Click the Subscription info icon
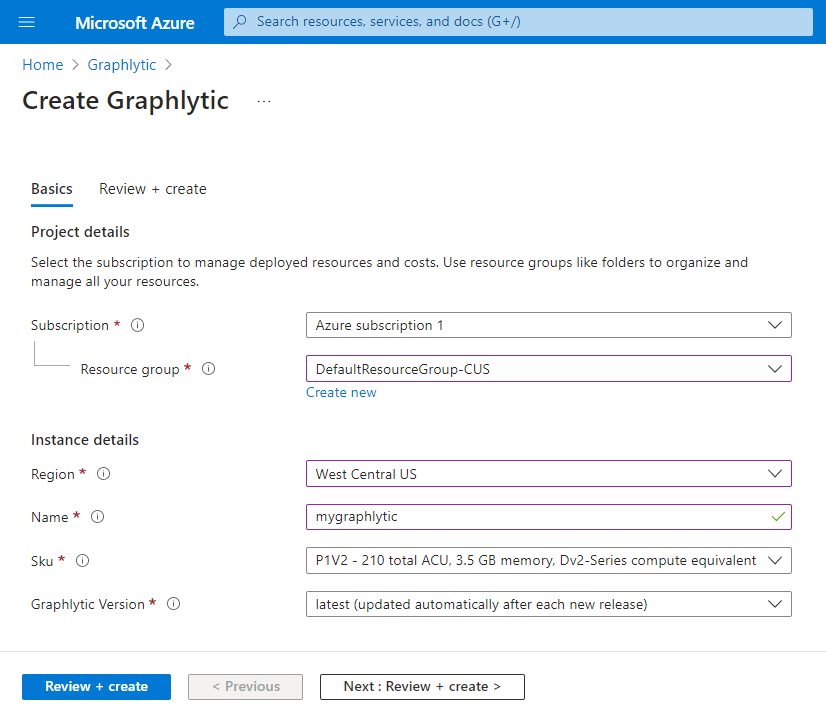826x722 pixels. click(138, 325)
